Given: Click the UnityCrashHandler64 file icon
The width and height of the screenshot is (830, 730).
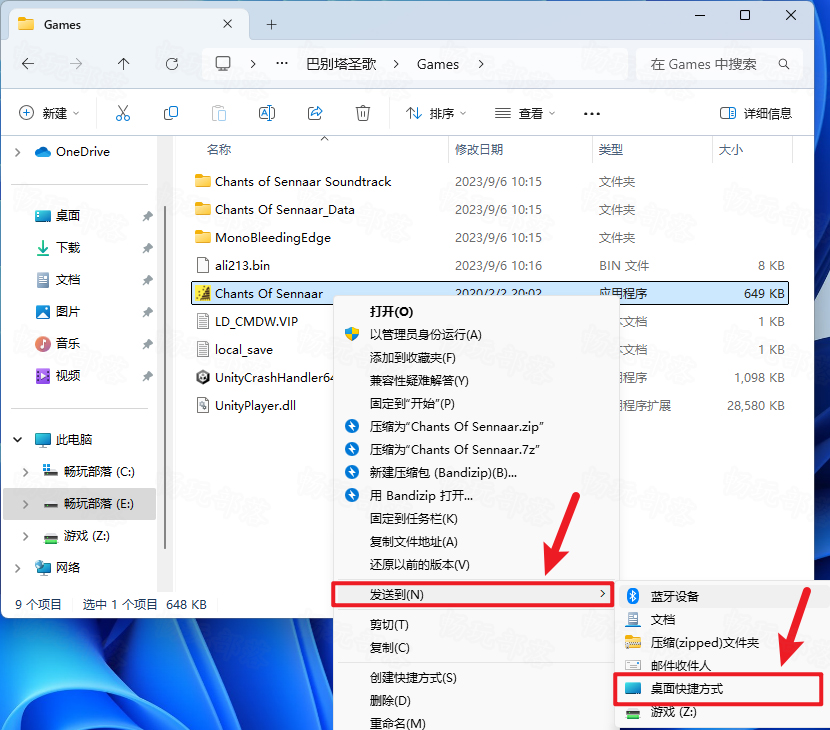Looking at the screenshot, I should 203,377.
